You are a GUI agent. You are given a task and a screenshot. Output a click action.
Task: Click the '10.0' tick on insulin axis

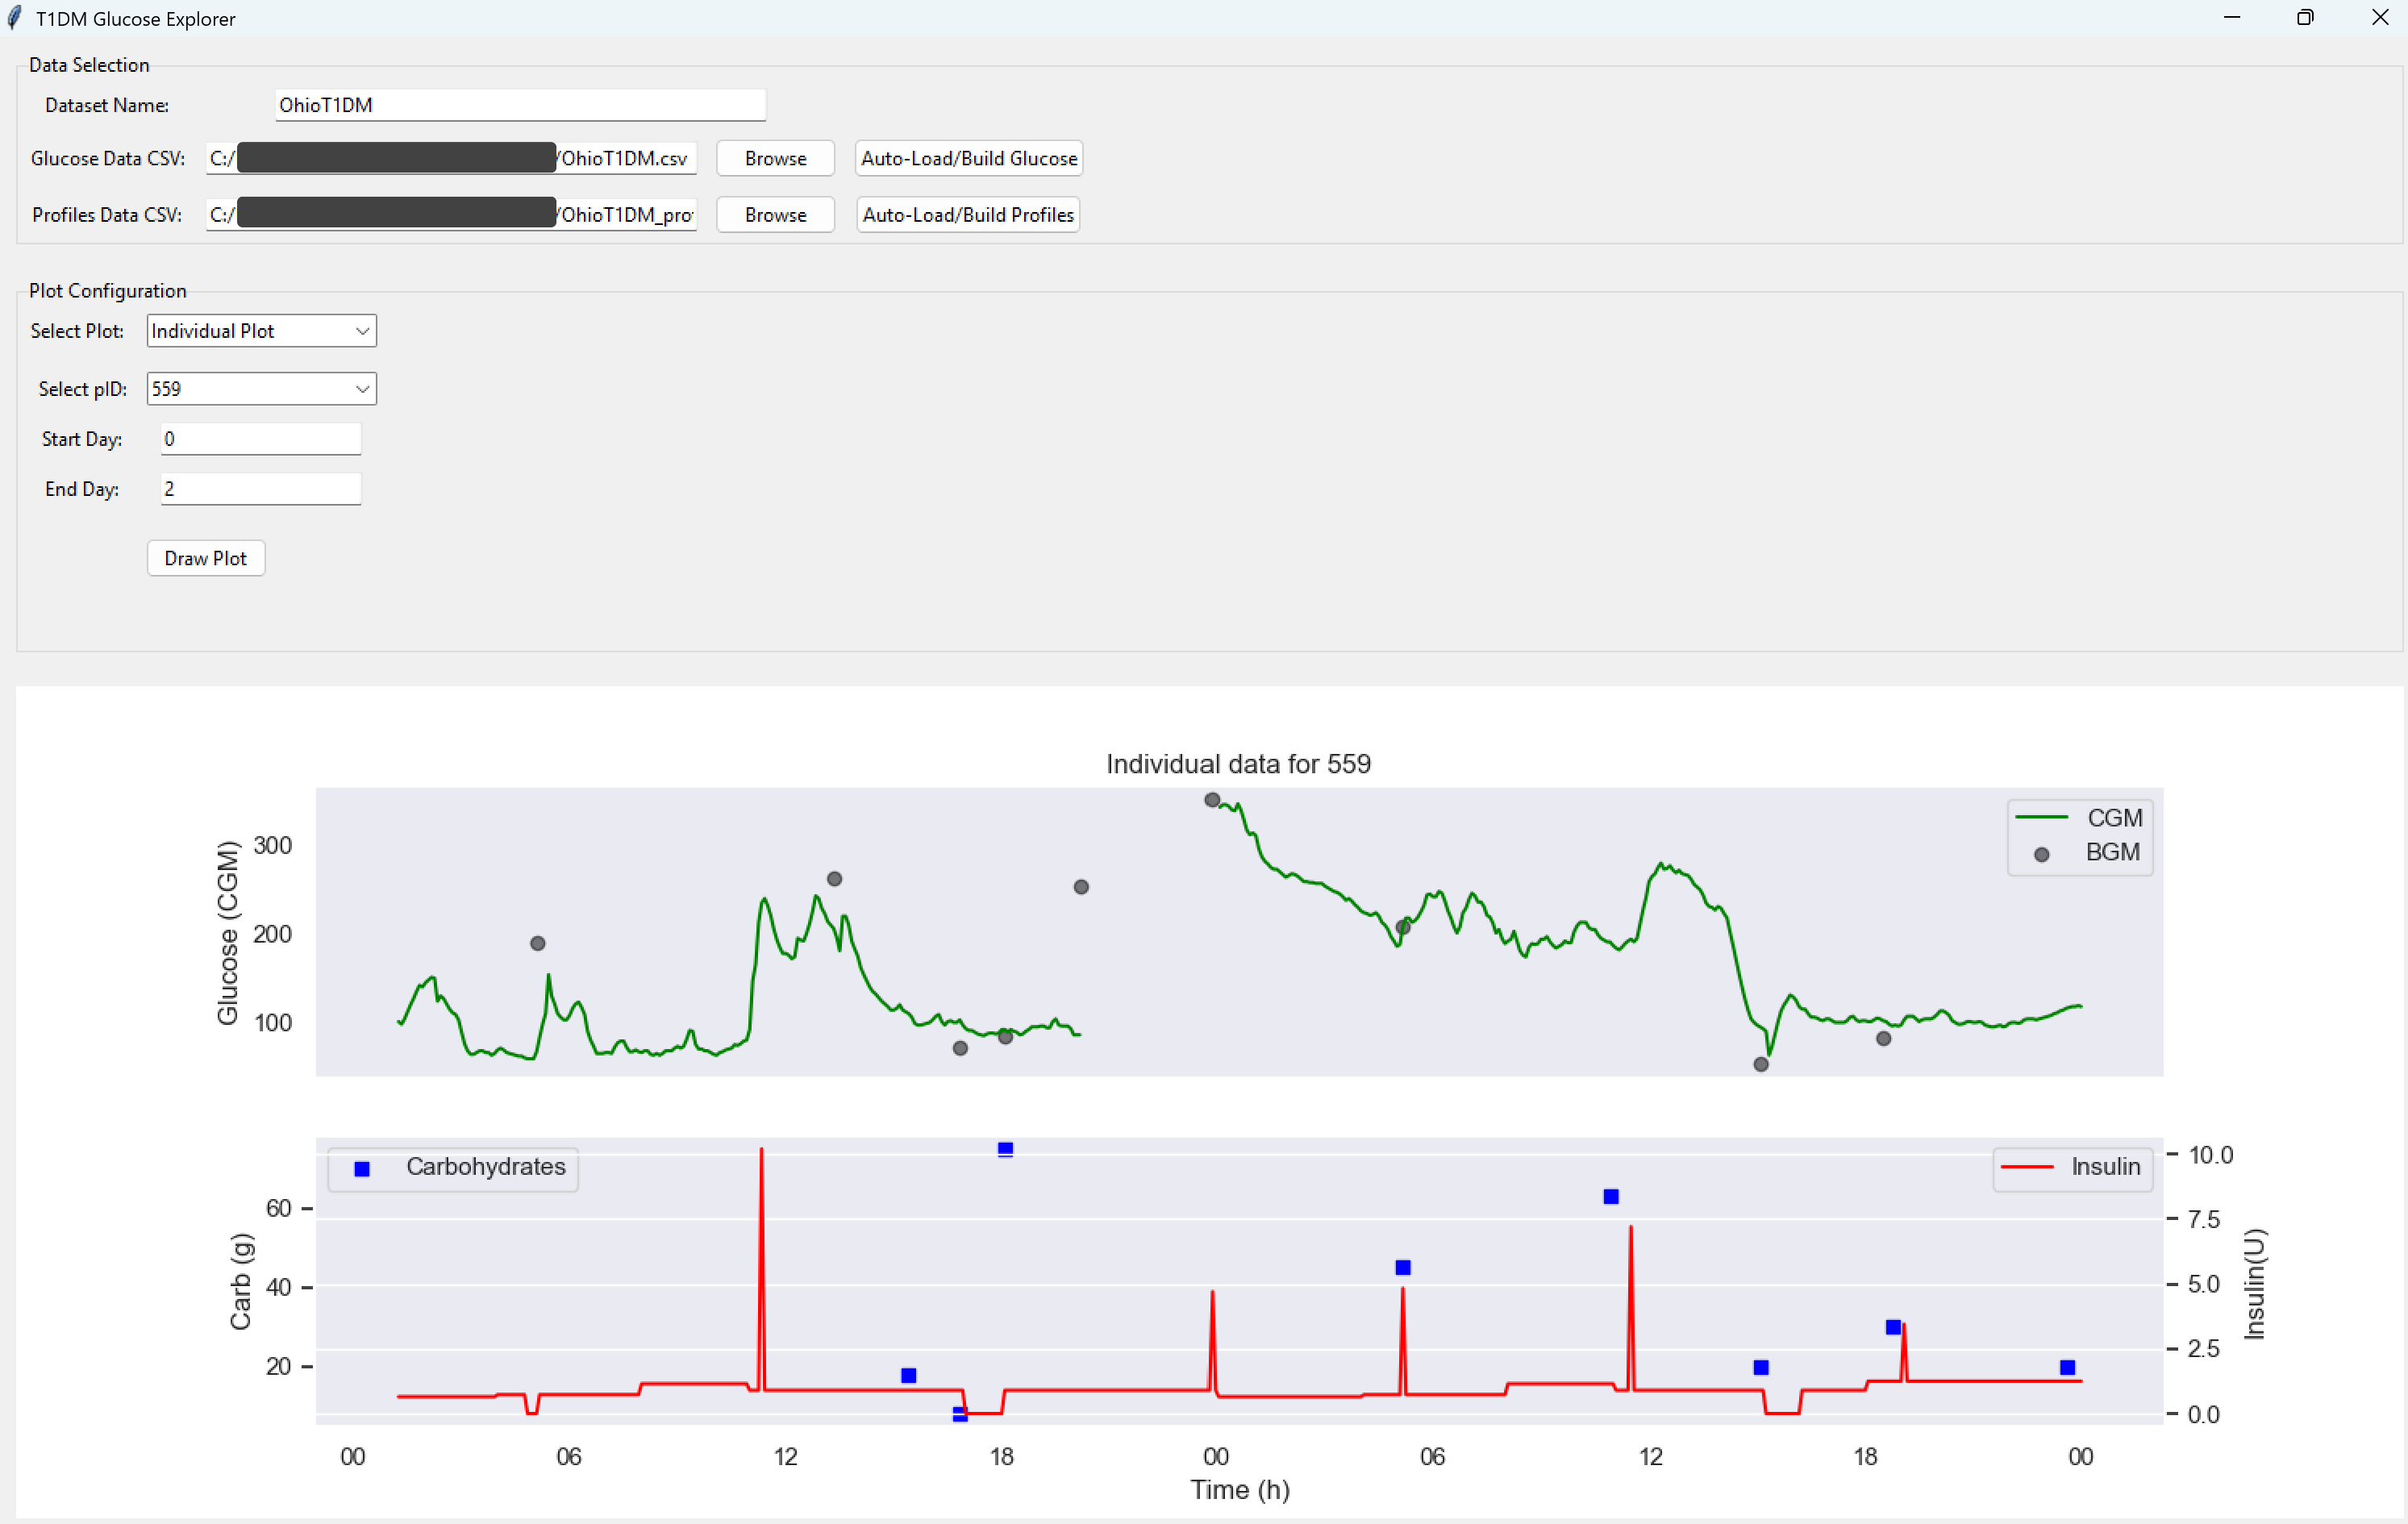[2210, 1155]
